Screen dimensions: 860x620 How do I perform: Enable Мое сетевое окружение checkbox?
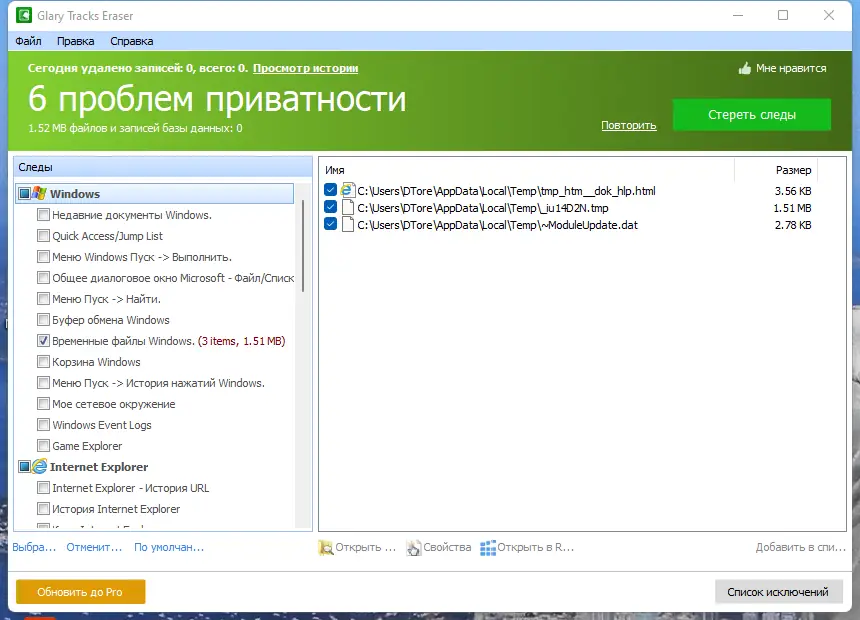click(x=43, y=404)
